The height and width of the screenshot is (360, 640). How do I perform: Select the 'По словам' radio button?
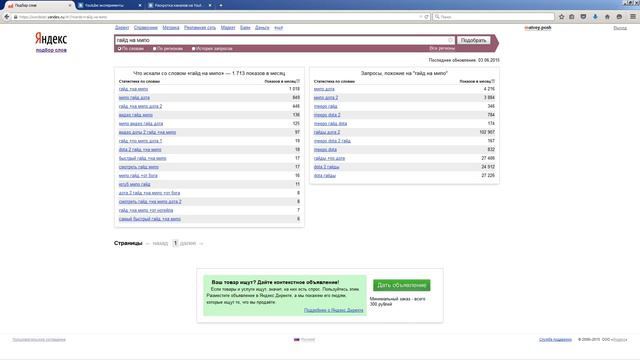click(120, 49)
